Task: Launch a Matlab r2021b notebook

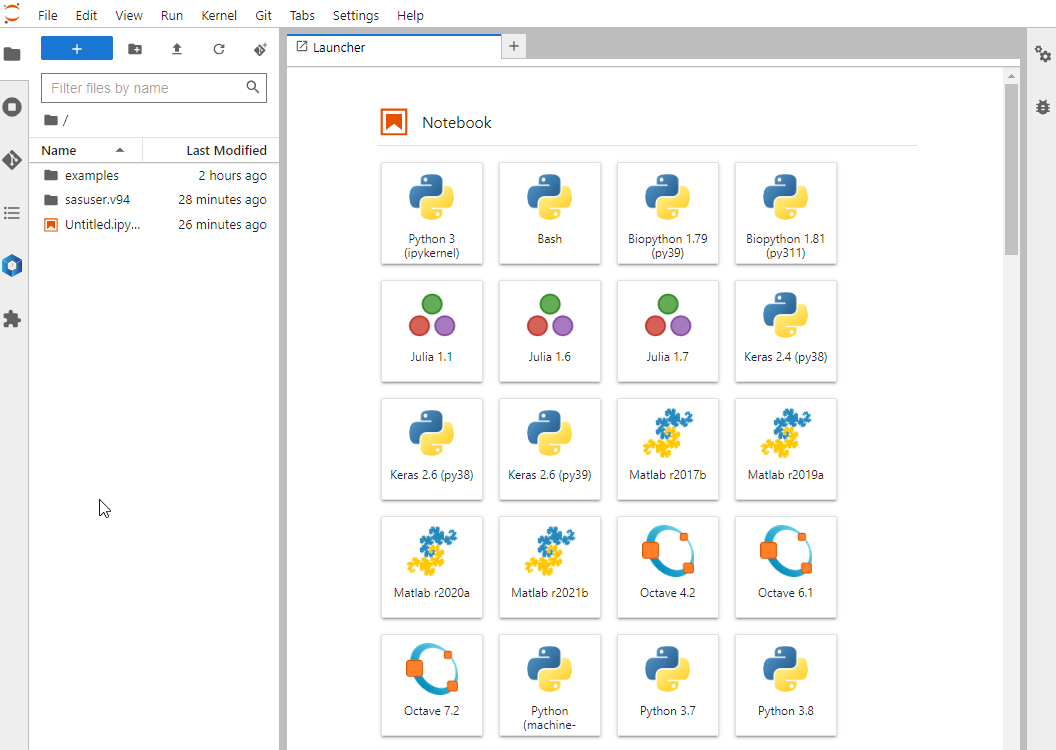Action: pos(550,567)
